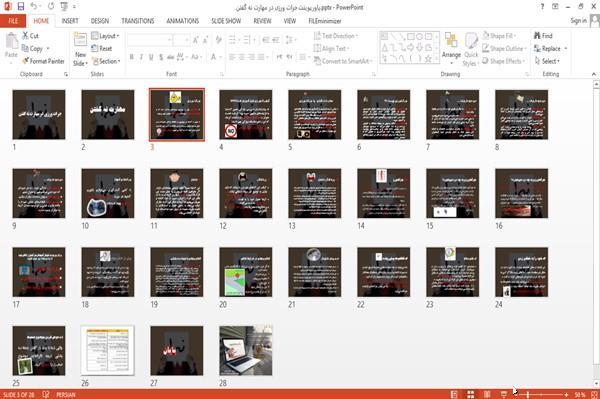Viewport: 600px width, 399px height.
Task: Click the Reset slide button
Action: [x=102, y=49]
